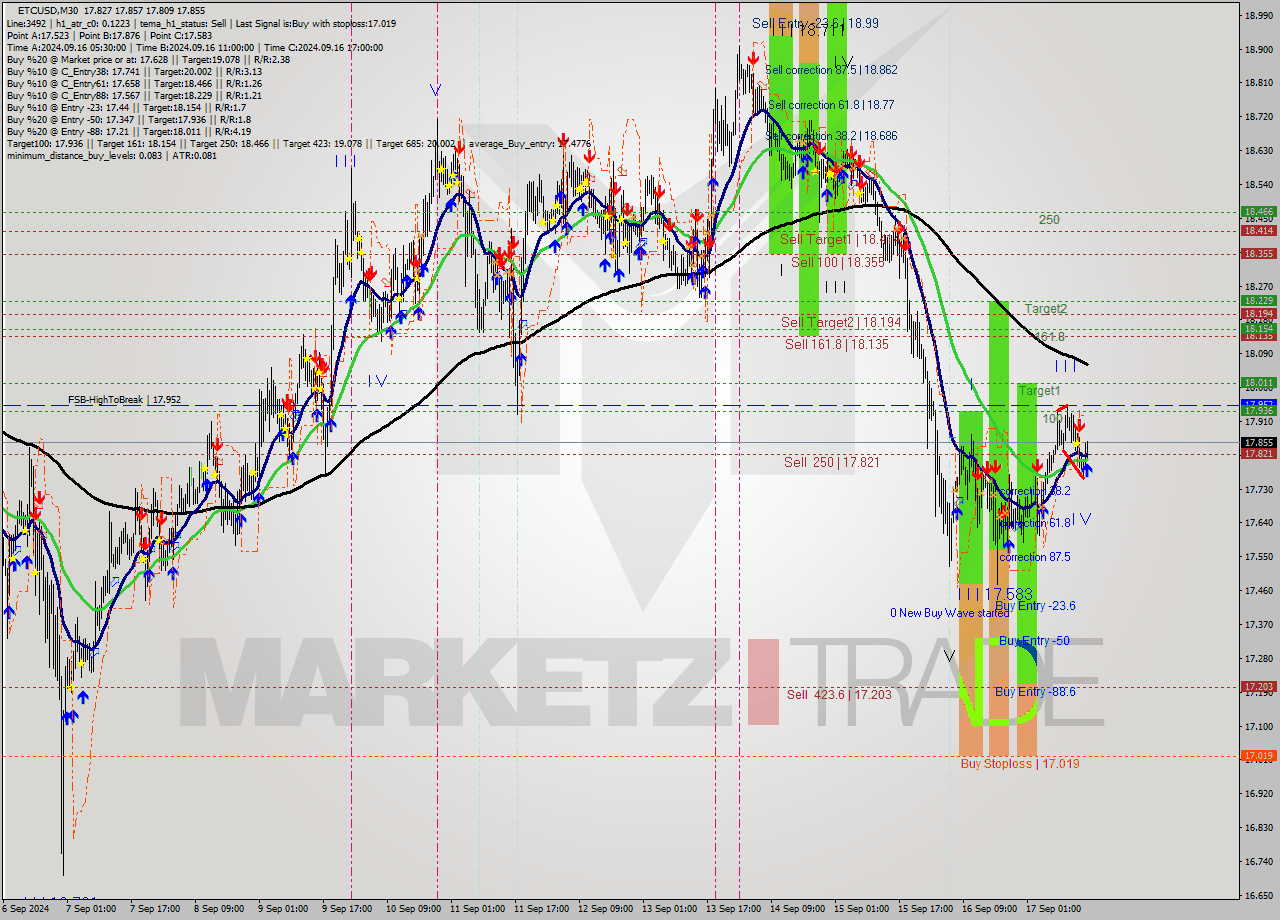Select the 'Sell 250 | 17.821' label
The width and height of the screenshot is (1280, 920).
[x=832, y=462]
